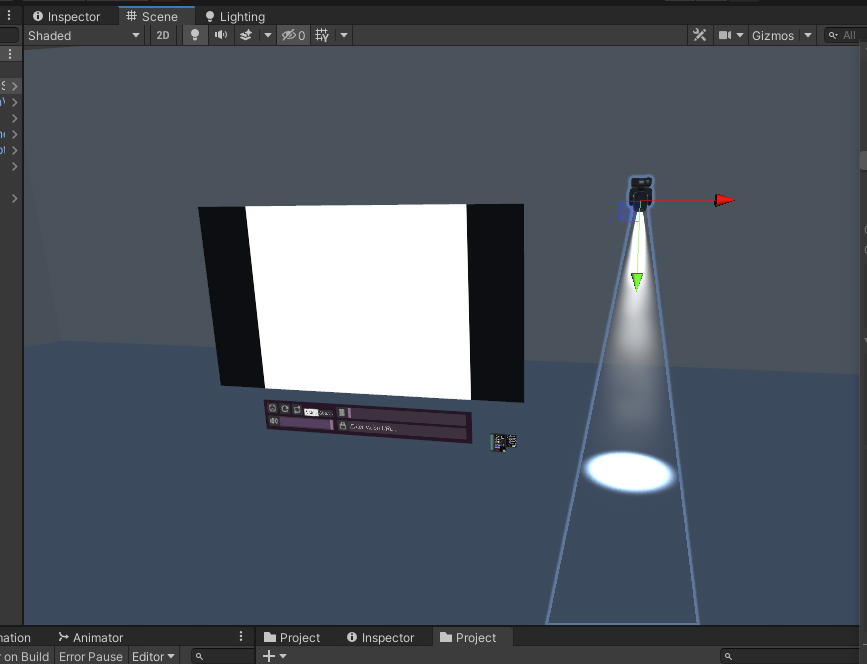Open the Animator tab
The height and width of the screenshot is (664, 867).
[x=91, y=637]
